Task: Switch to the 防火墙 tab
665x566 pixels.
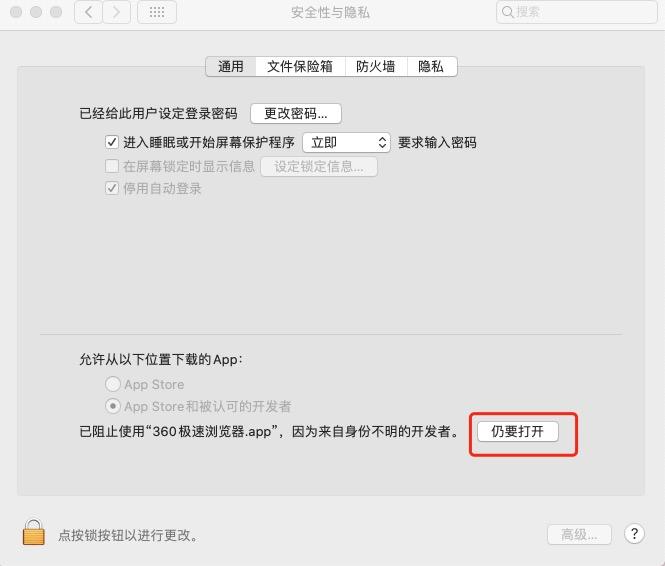Action: click(376, 67)
